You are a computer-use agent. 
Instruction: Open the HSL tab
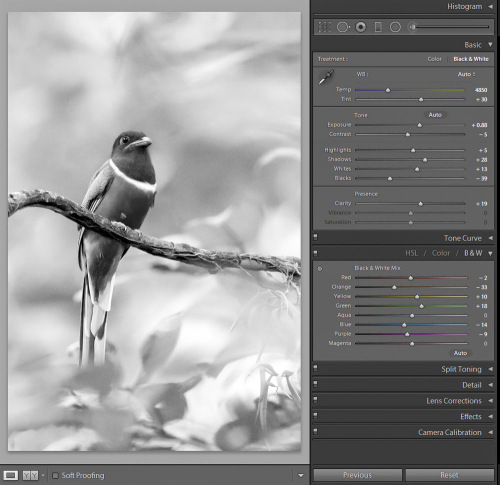(x=411, y=253)
